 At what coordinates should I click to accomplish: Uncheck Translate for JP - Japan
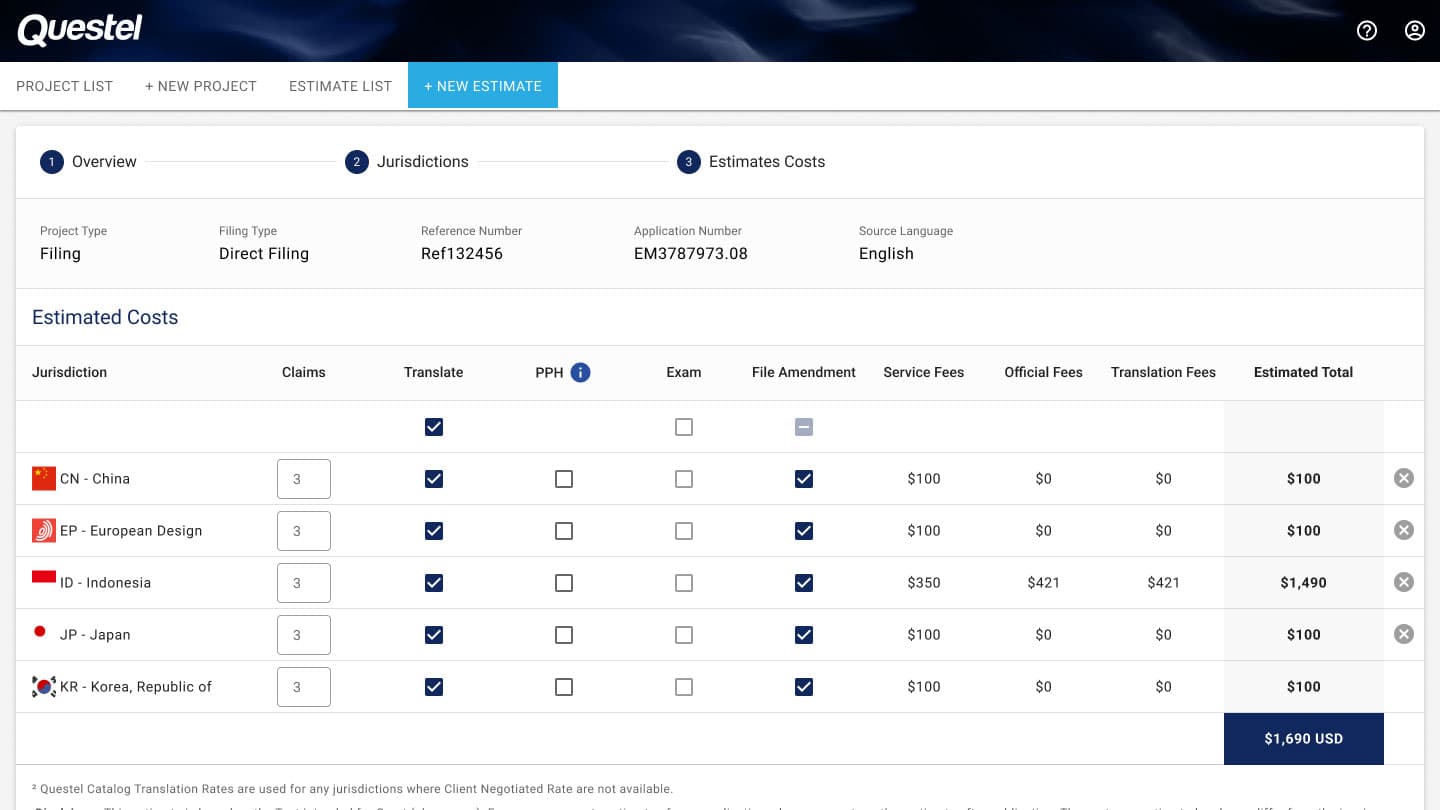pyautogui.click(x=434, y=635)
